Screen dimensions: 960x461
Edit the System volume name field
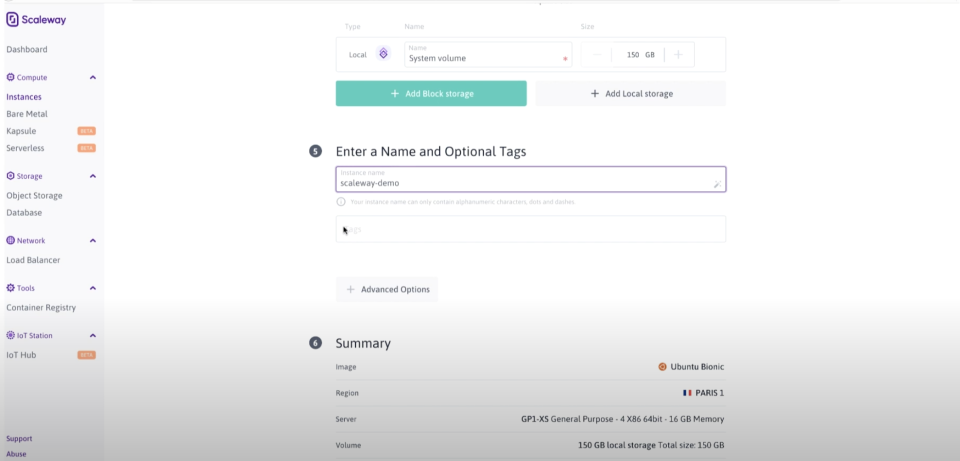click(488, 54)
